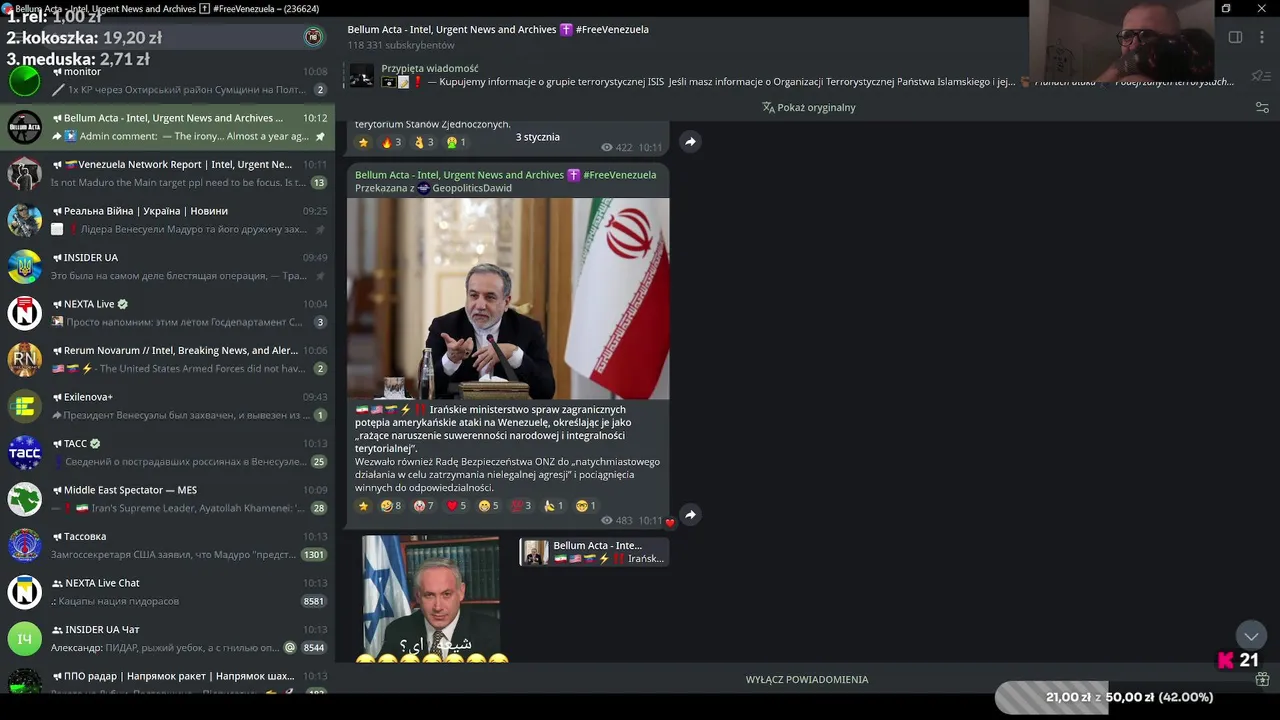This screenshot has width=1280, height=720.
Task: Click forward arrow beside Iranian ministry post
Action: click(690, 515)
